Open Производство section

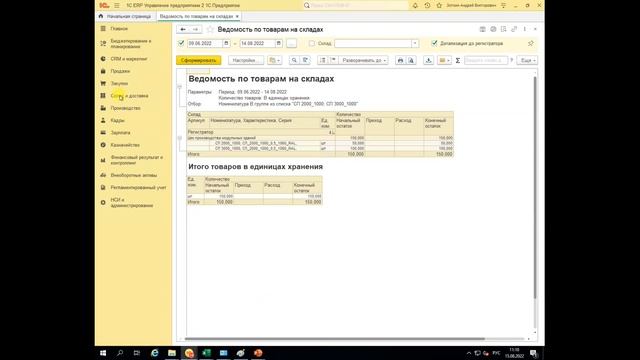[125, 108]
